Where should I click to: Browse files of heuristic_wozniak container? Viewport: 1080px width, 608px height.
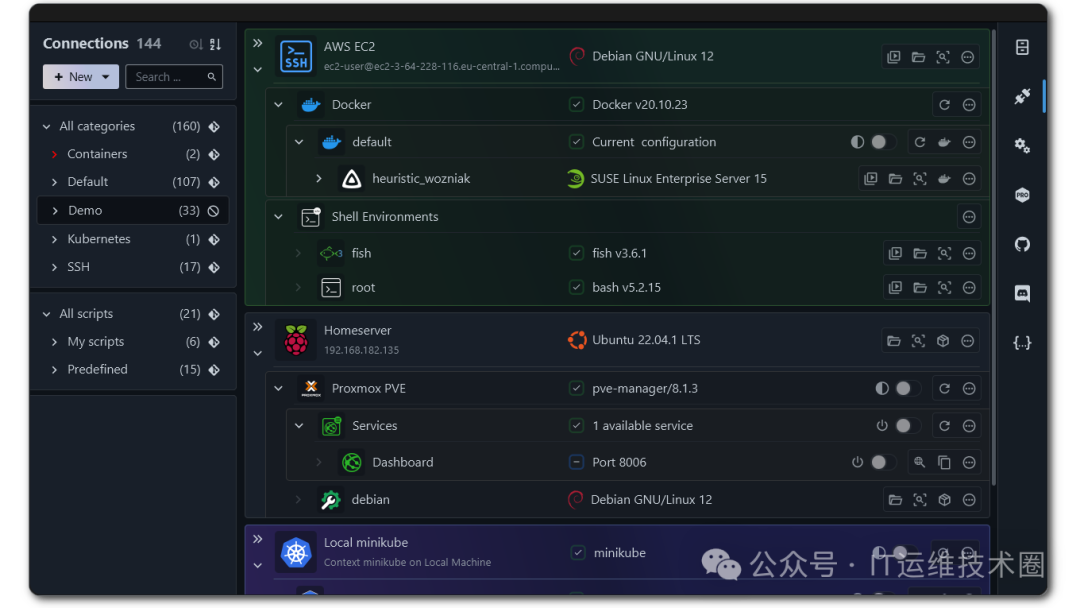click(x=895, y=178)
